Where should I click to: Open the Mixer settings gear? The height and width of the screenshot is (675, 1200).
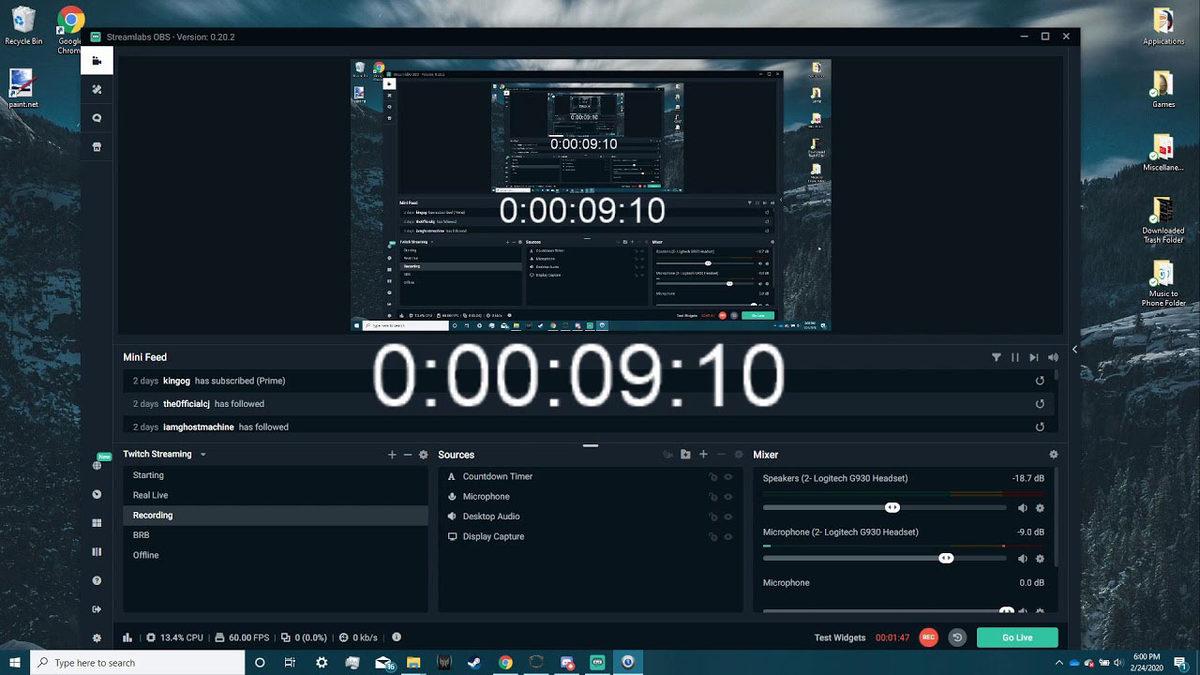pyautogui.click(x=1053, y=454)
